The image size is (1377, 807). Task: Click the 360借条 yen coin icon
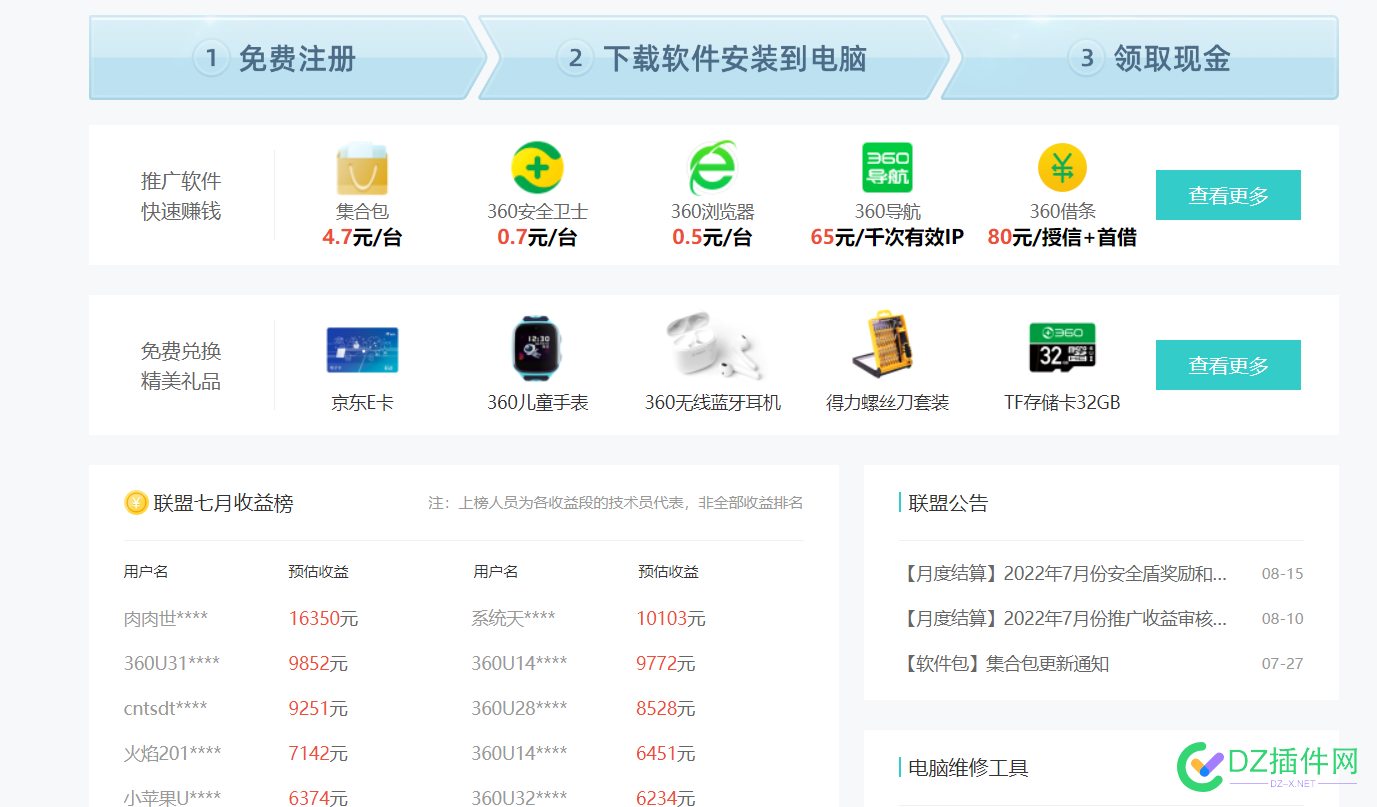click(x=1062, y=168)
